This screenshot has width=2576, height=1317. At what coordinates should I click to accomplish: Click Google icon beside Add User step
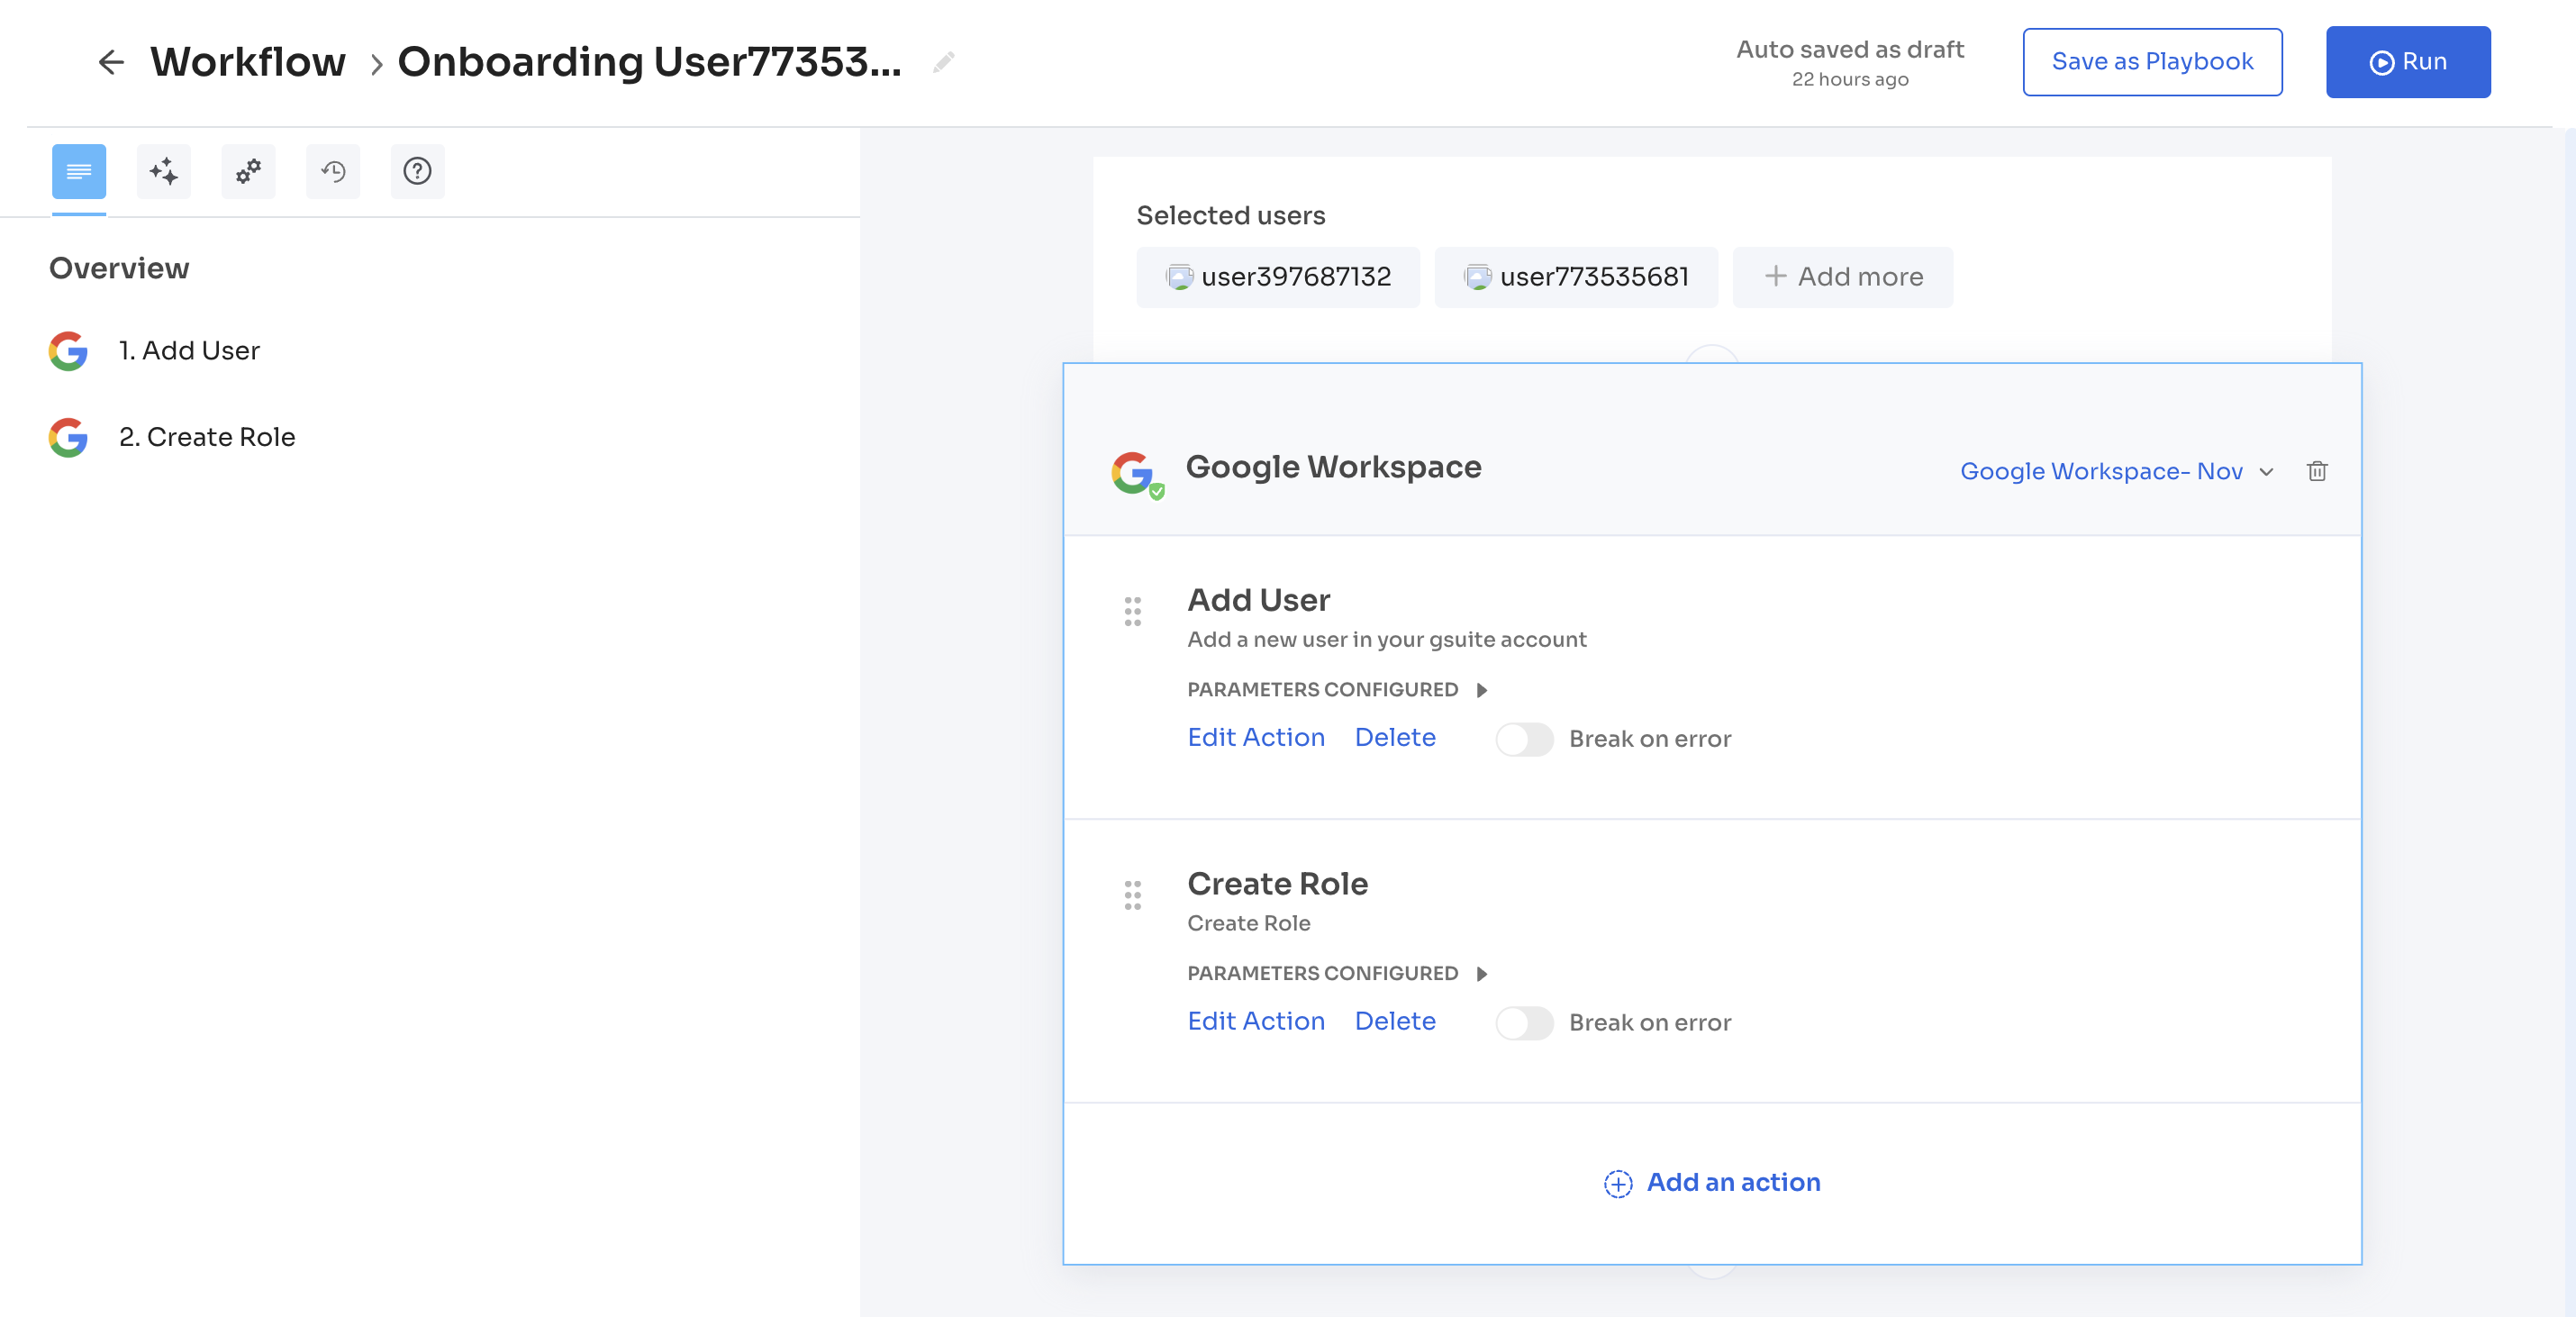tap(68, 351)
